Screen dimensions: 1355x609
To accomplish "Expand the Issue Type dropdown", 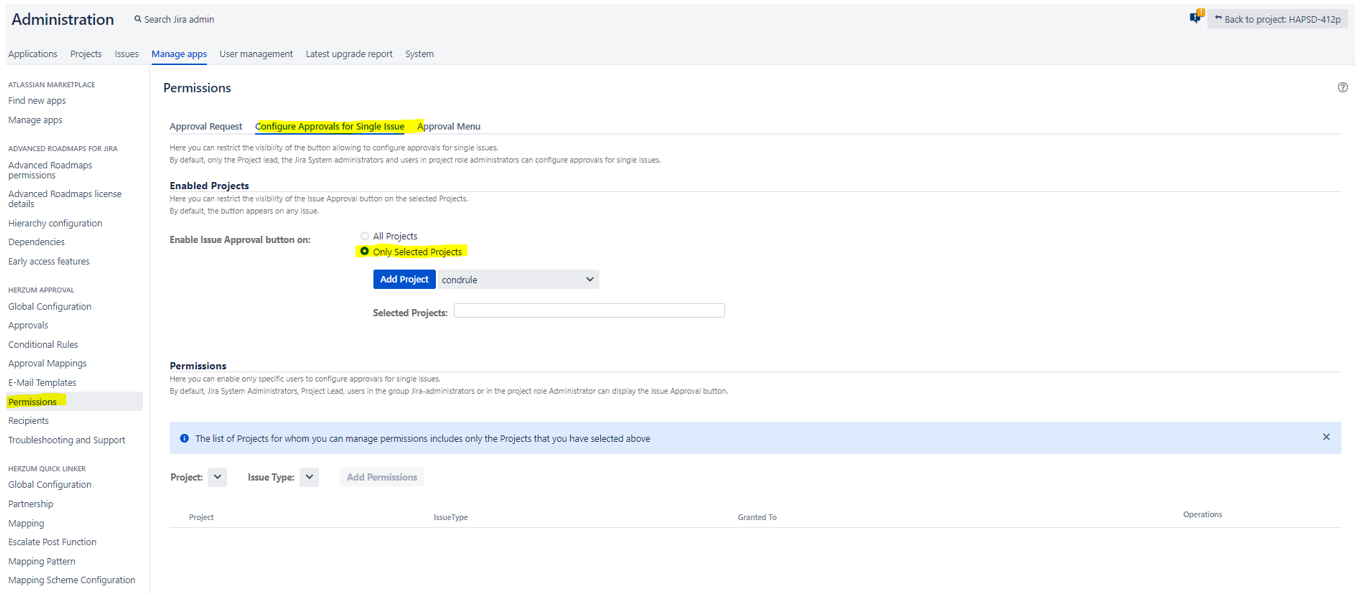I will (309, 477).
